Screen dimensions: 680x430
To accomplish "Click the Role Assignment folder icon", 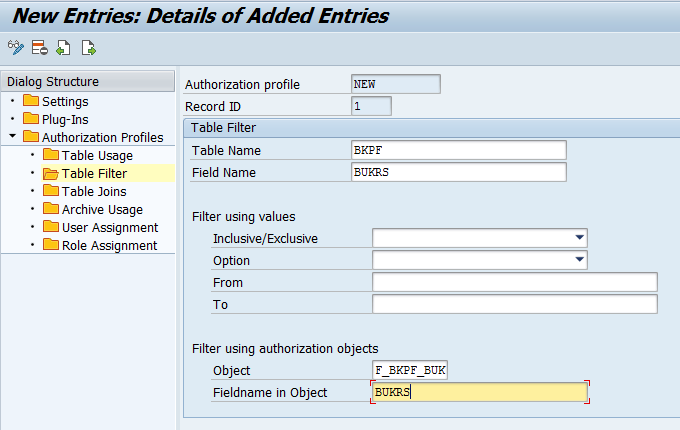I will coord(51,244).
